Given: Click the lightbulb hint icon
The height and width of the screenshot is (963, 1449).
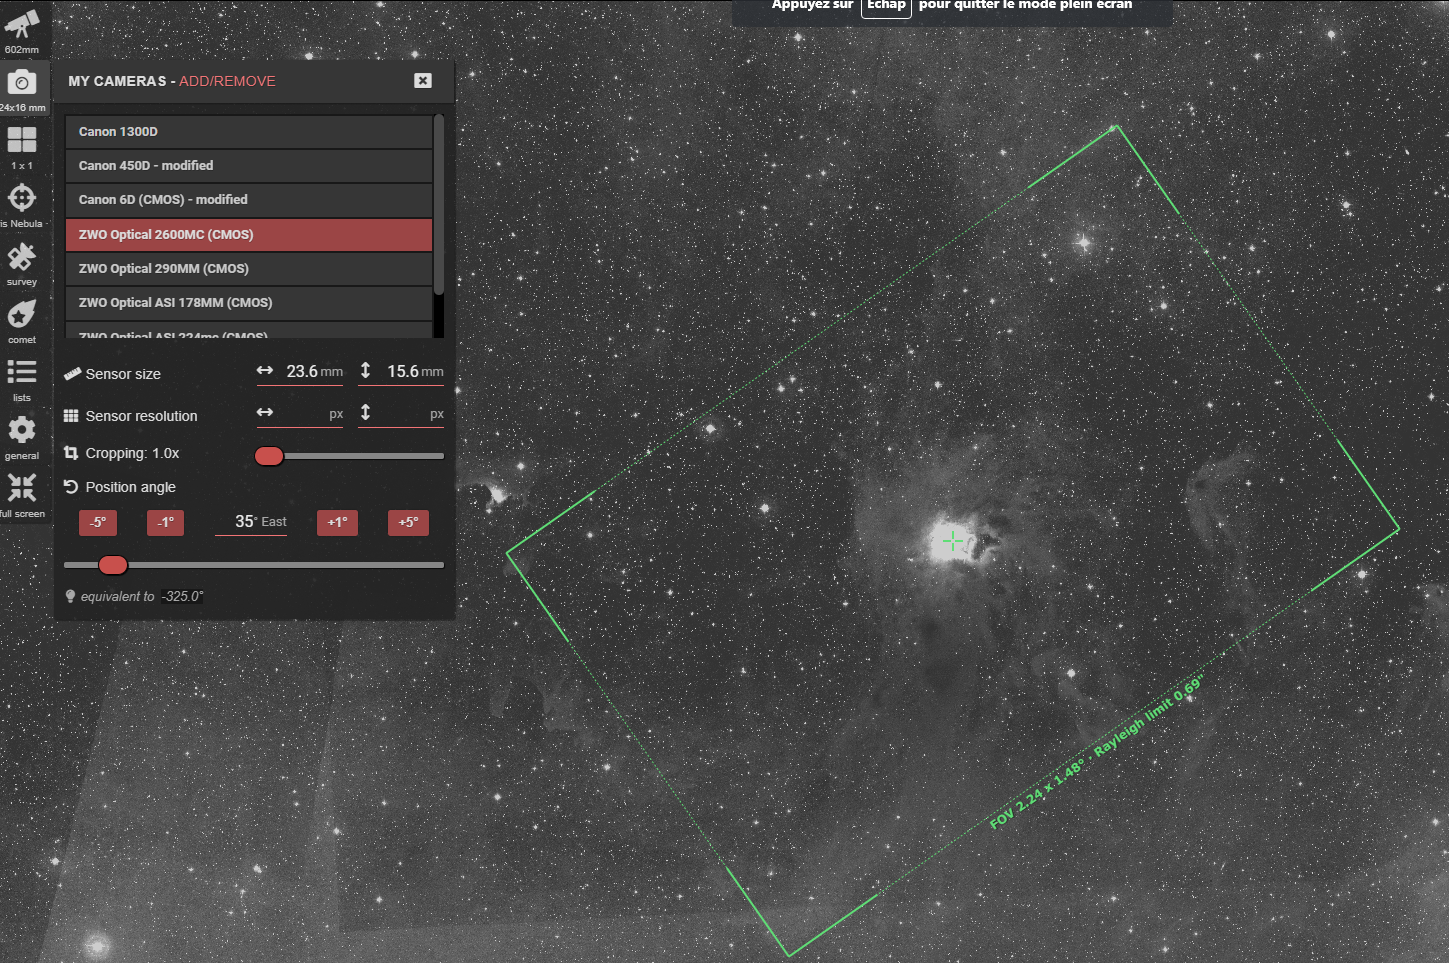Looking at the screenshot, I should click(70, 596).
